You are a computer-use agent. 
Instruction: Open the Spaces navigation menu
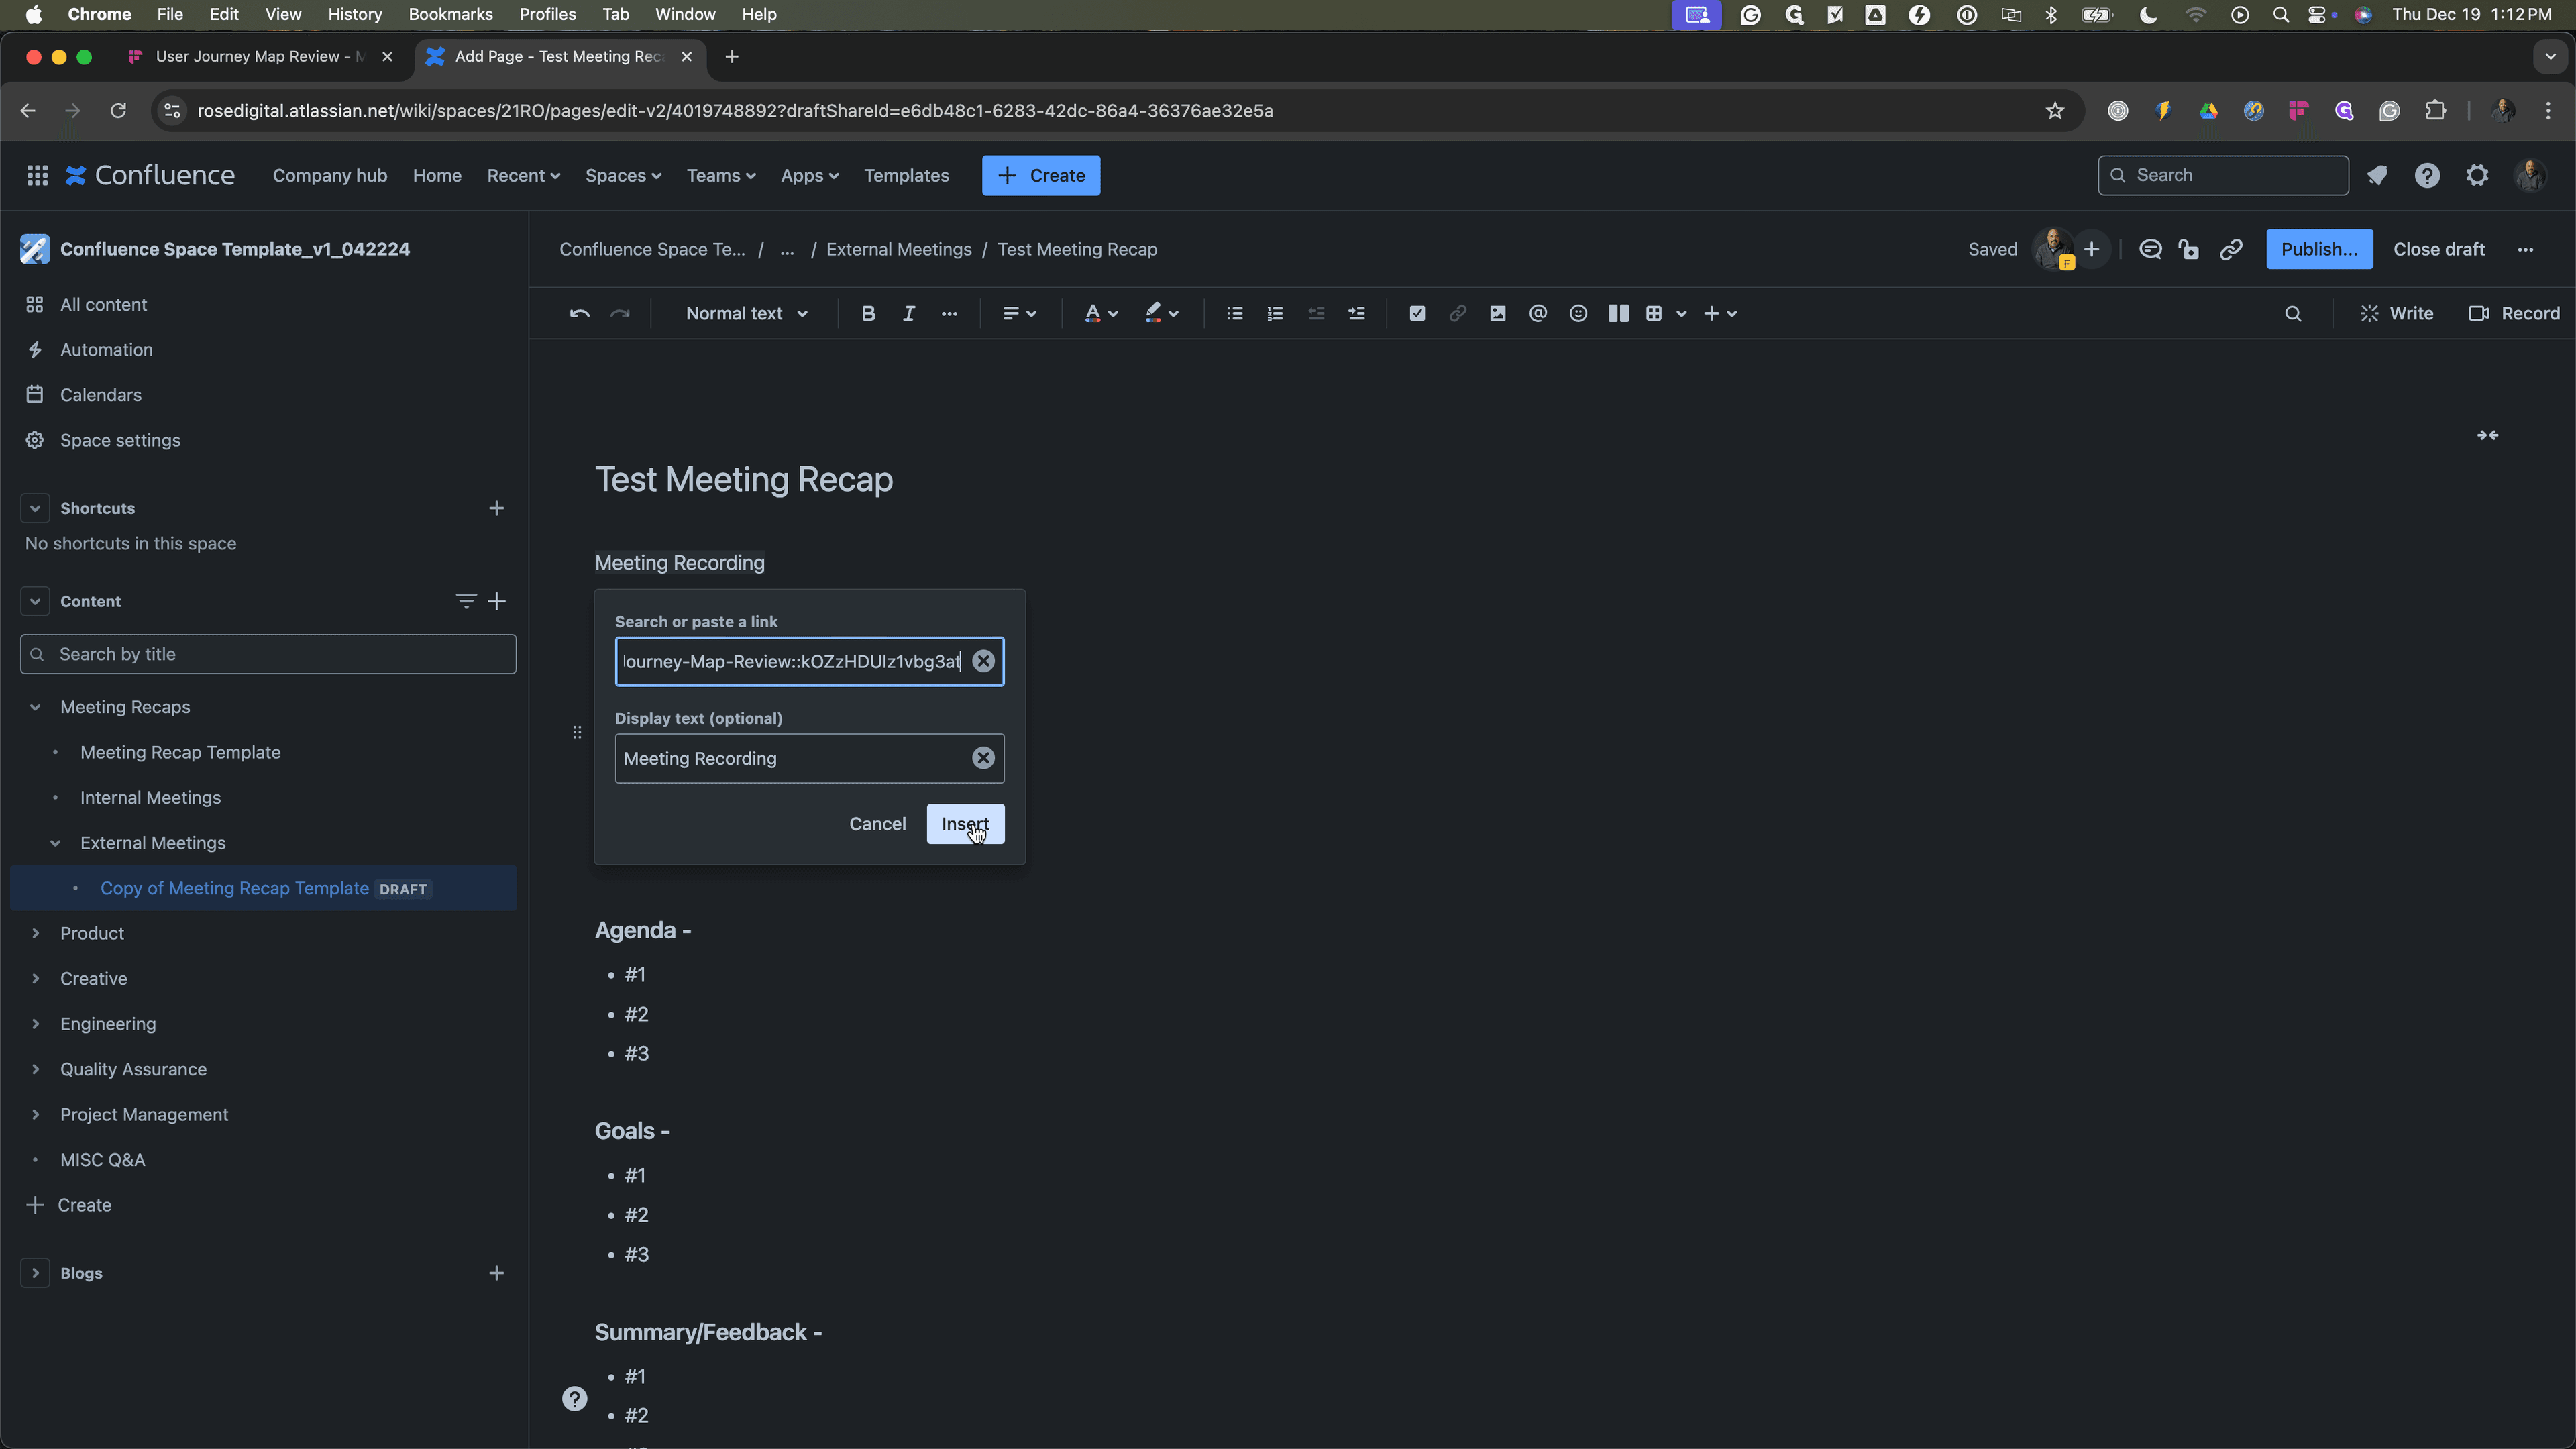[x=623, y=175]
